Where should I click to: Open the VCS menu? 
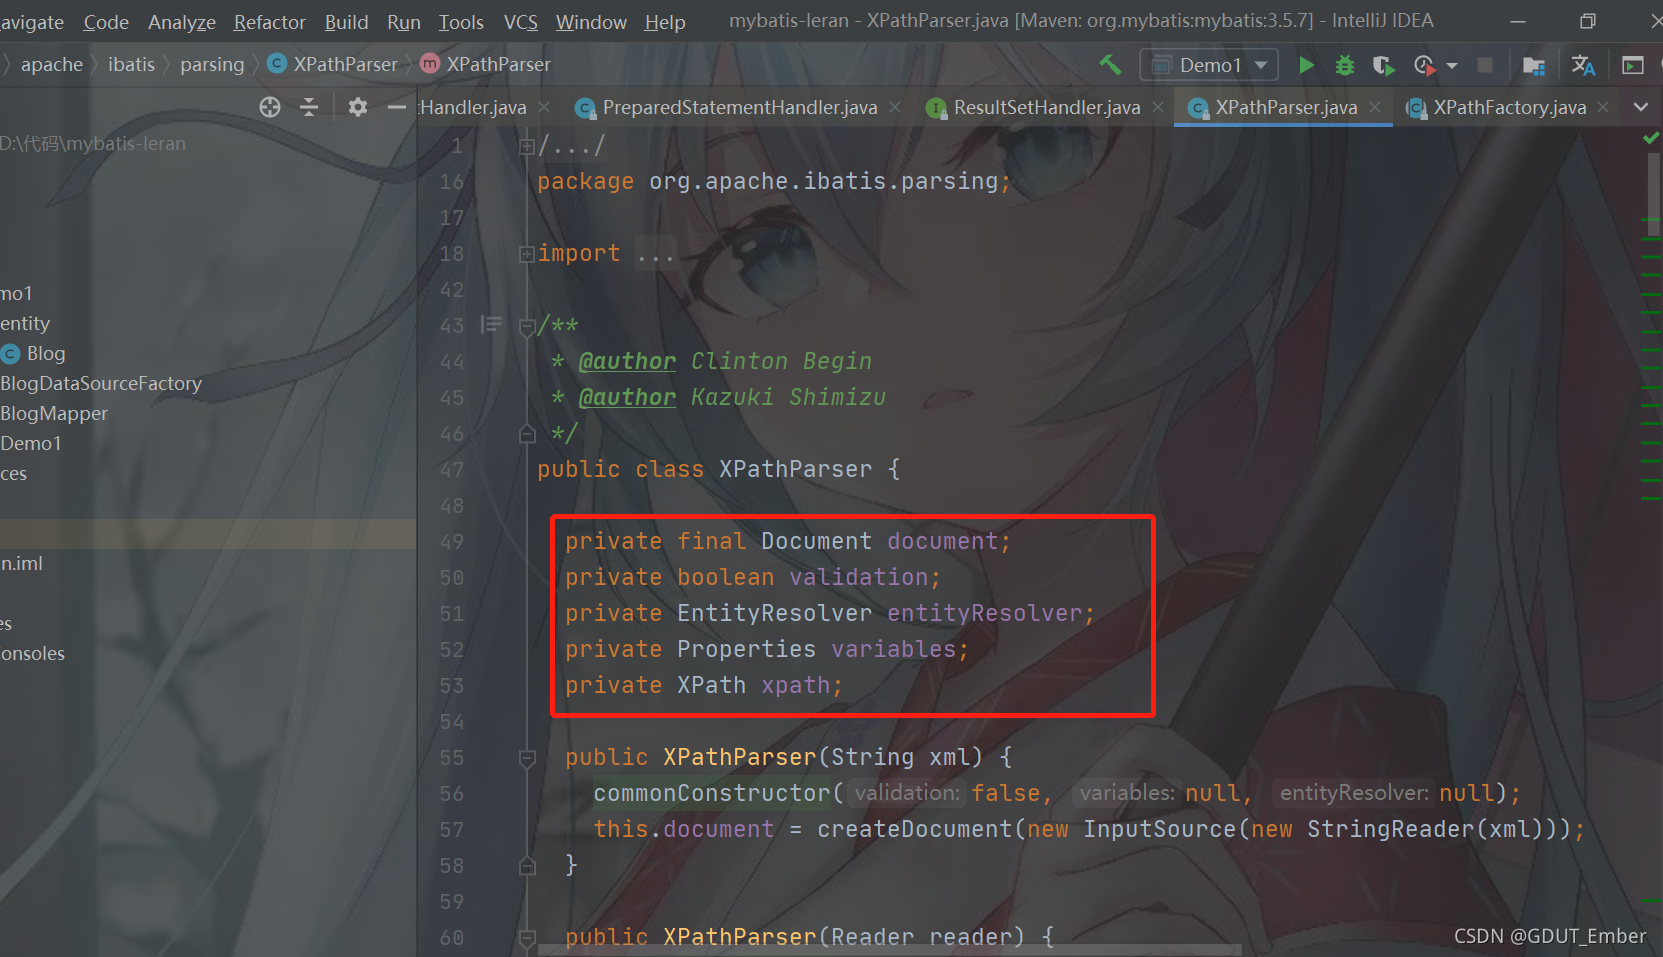pos(521,22)
